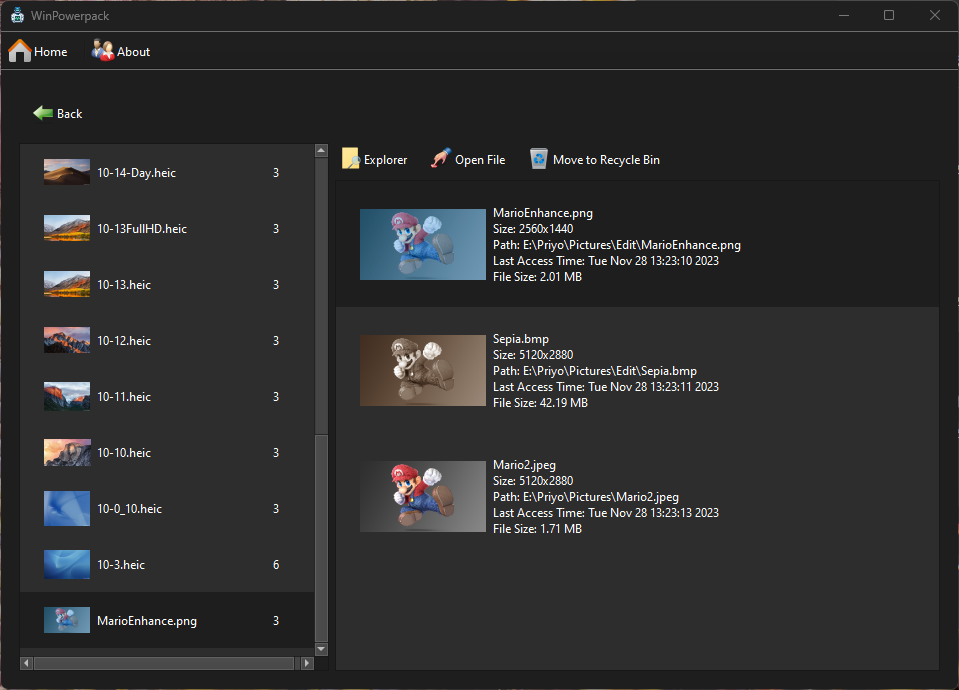Select the 10-13FullHD.heic list entry
Image resolution: width=959 pixels, height=690 pixels.
pyautogui.click(x=142, y=229)
